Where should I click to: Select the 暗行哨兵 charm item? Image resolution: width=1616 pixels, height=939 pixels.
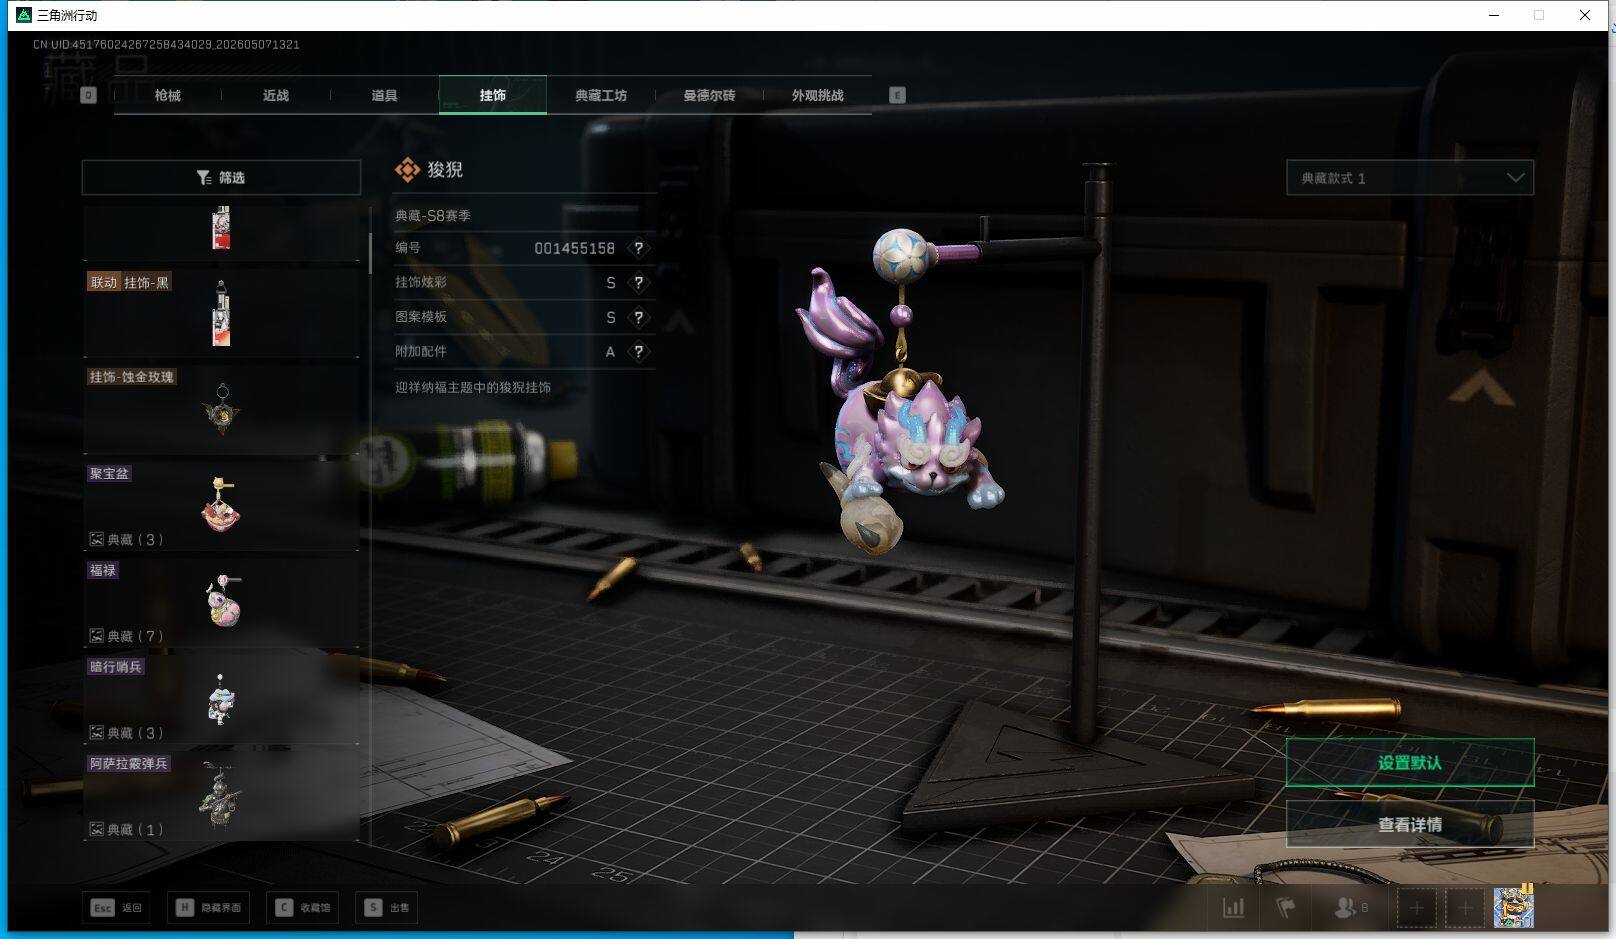tap(221, 698)
